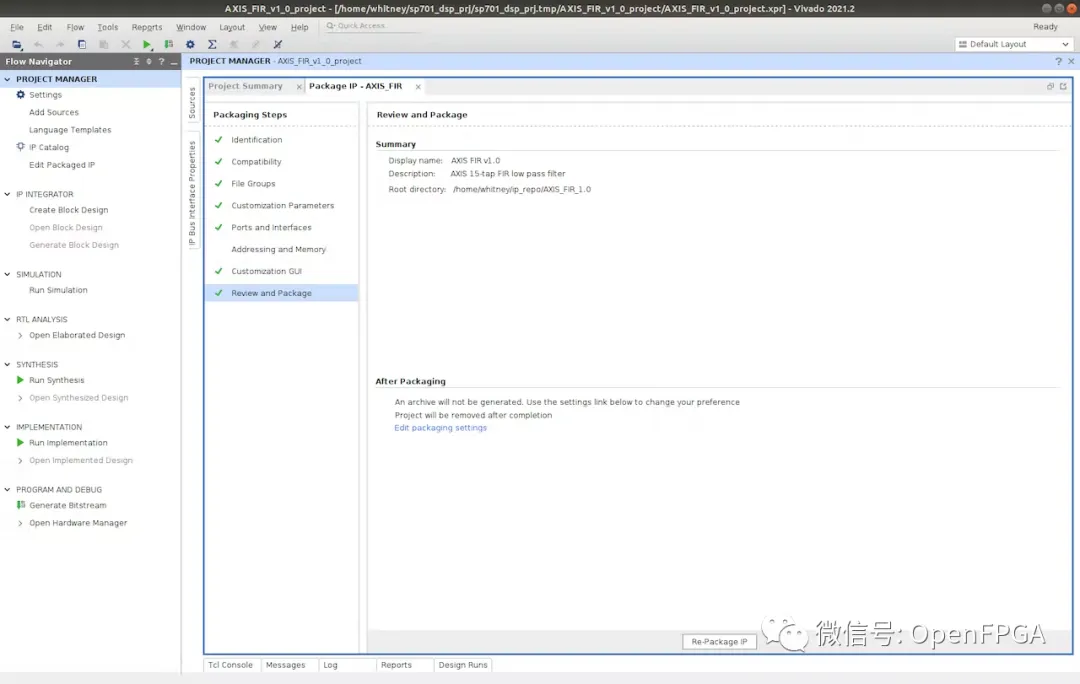Collapse the SYNTHESIS section
This screenshot has height=684, width=1080.
(x=8, y=364)
